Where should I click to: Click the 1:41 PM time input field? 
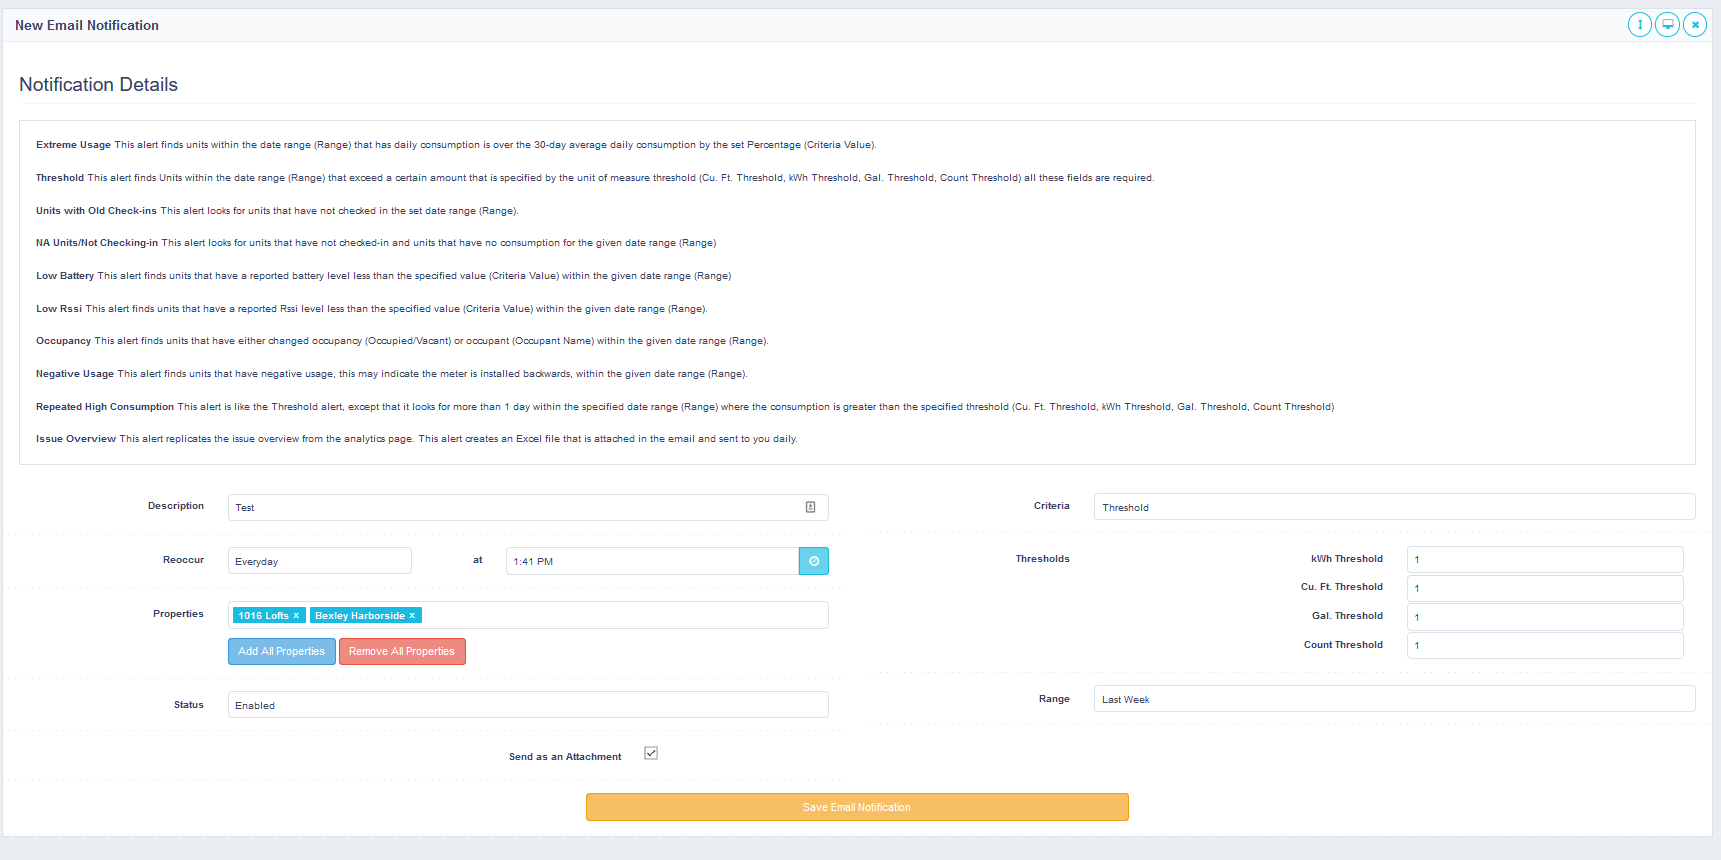coord(651,561)
